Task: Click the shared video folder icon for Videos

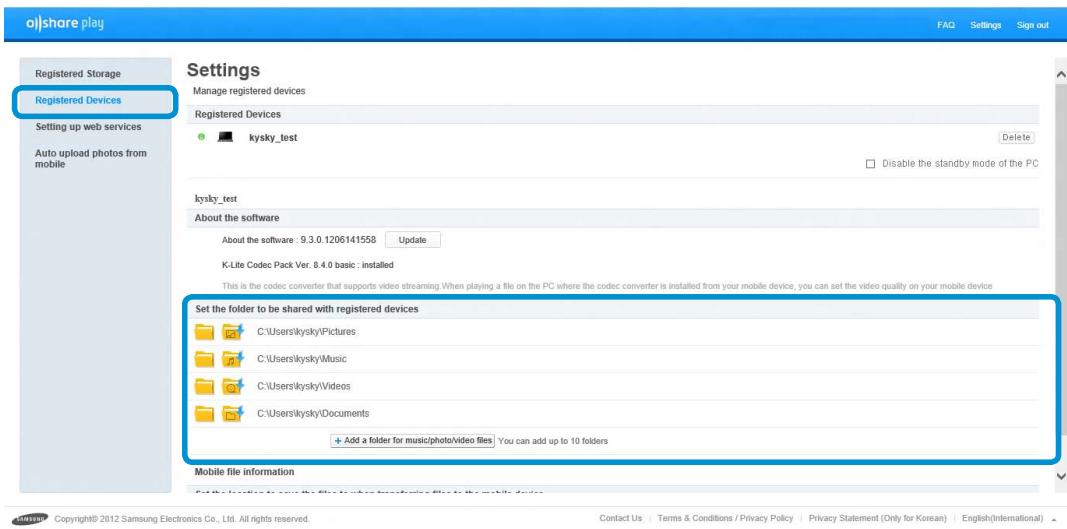Action: pyautogui.click(x=233, y=386)
